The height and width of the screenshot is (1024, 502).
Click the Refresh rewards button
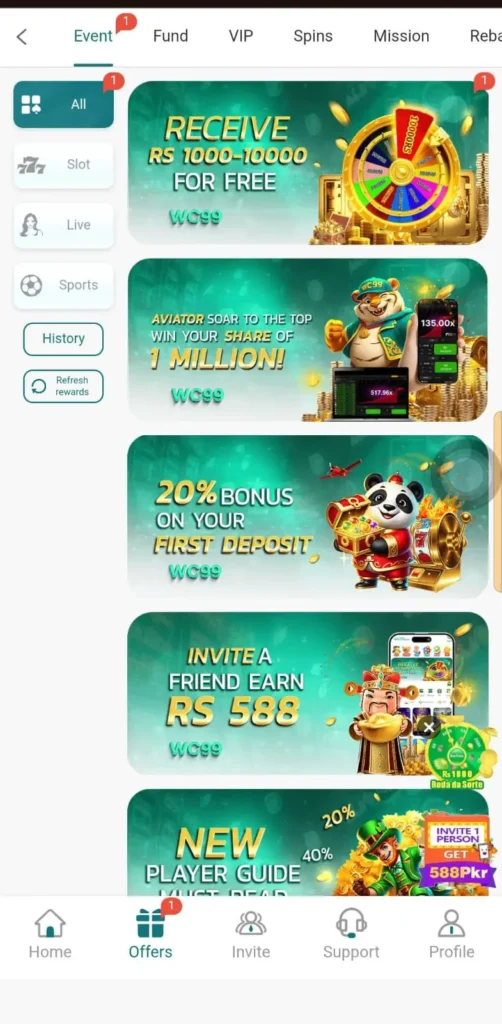click(63, 386)
